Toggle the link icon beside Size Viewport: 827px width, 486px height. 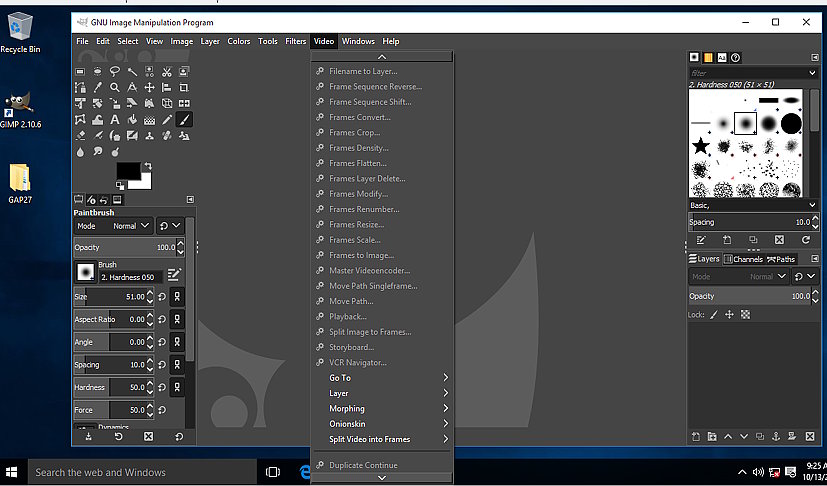(x=176, y=296)
